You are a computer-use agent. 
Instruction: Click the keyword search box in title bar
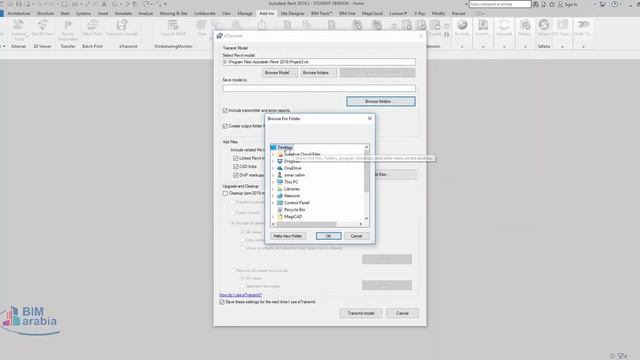click(500, 4)
